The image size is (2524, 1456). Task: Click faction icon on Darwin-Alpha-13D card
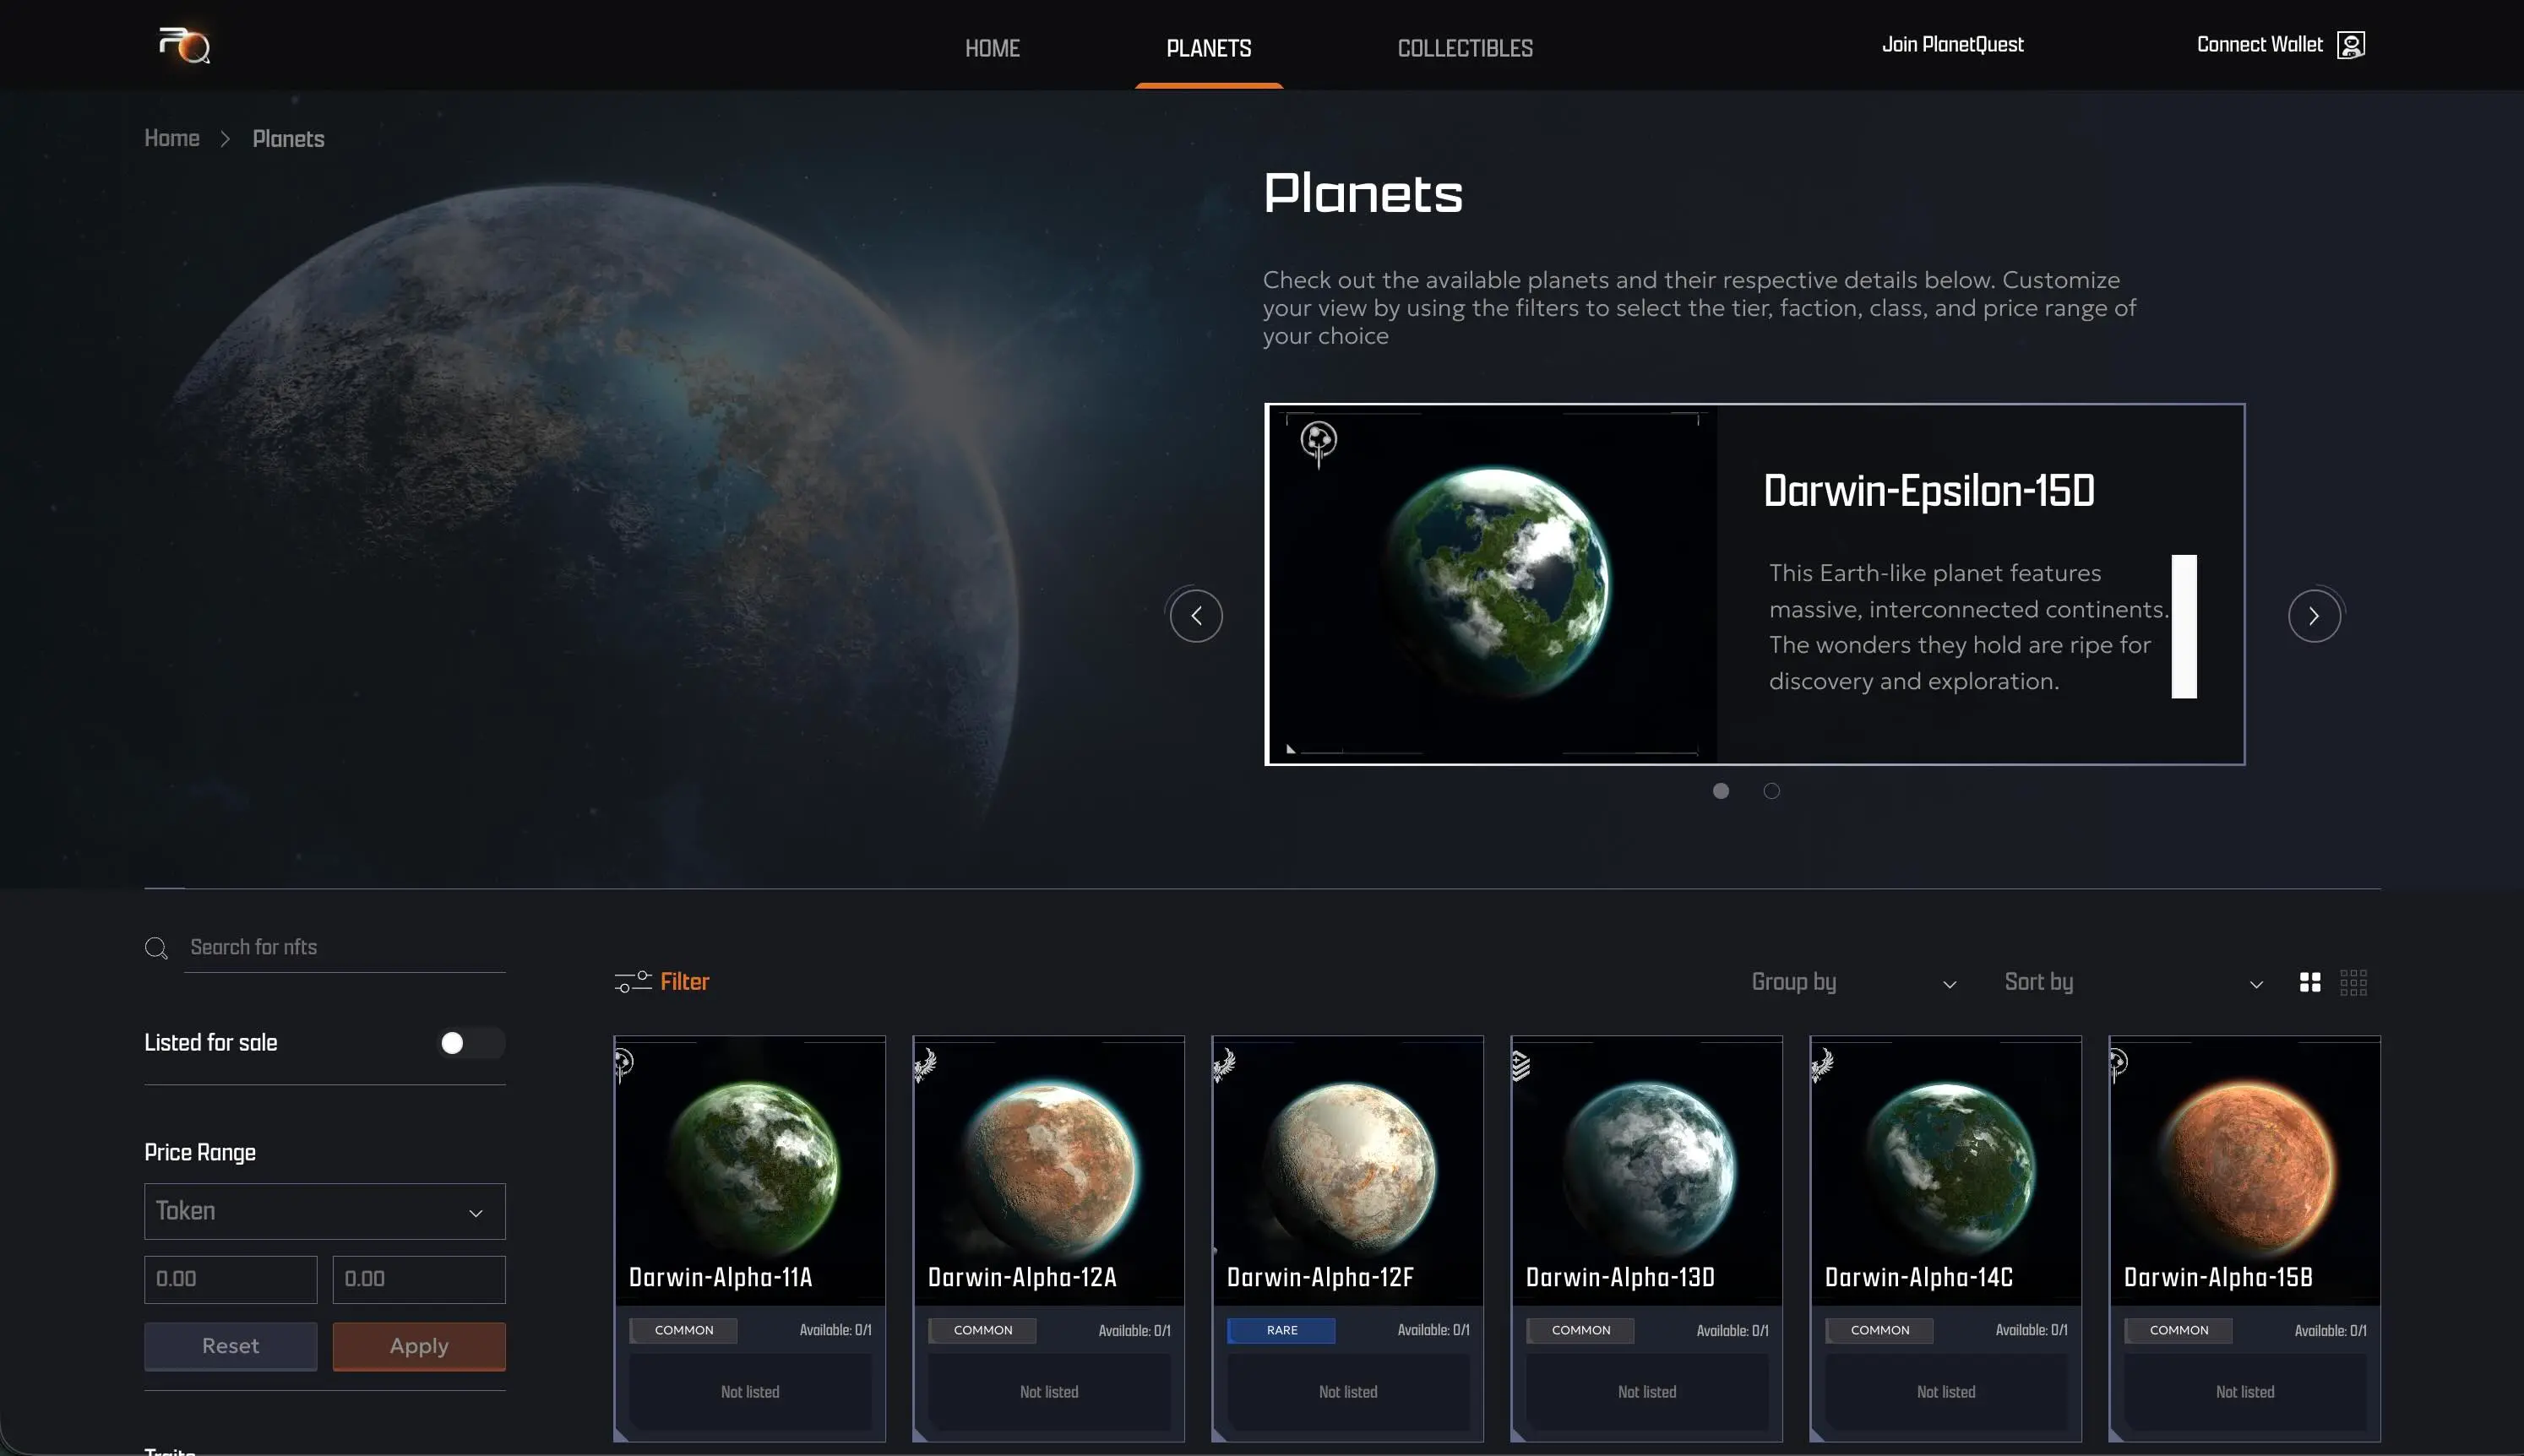[1521, 1066]
